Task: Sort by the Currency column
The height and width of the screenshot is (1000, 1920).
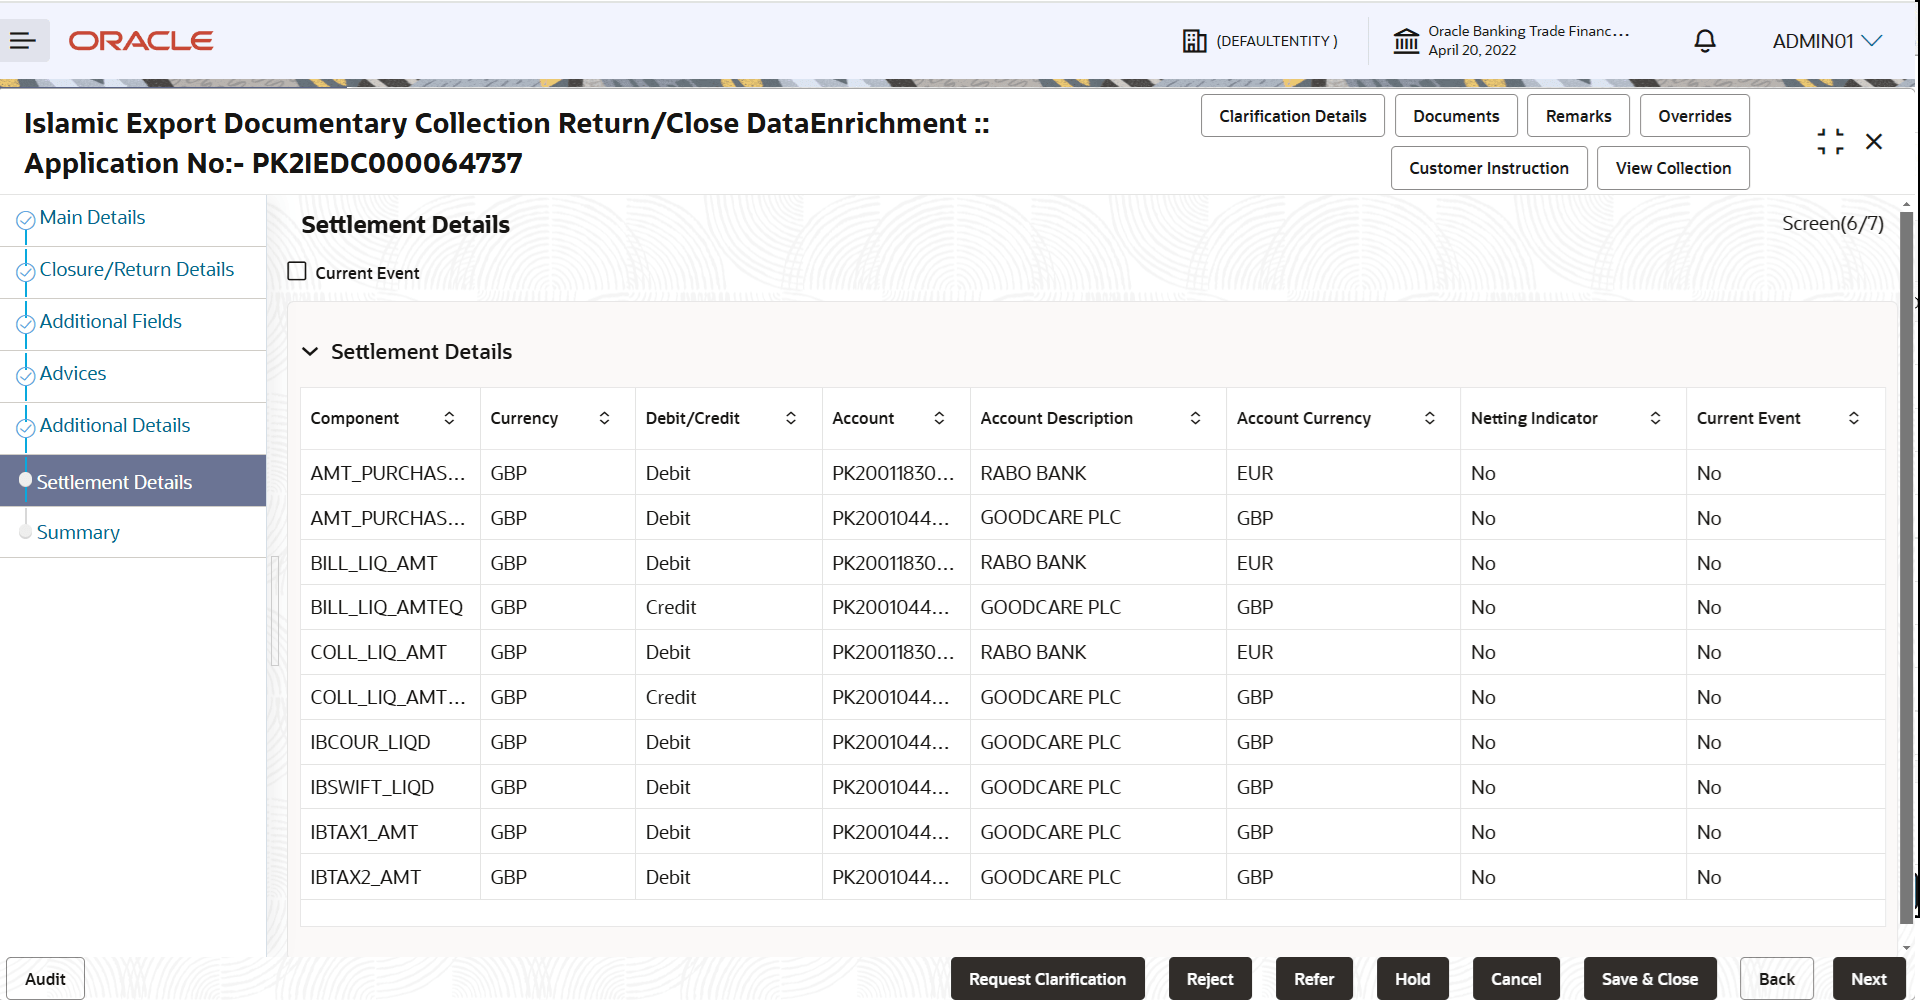Action: tap(604, 418)
